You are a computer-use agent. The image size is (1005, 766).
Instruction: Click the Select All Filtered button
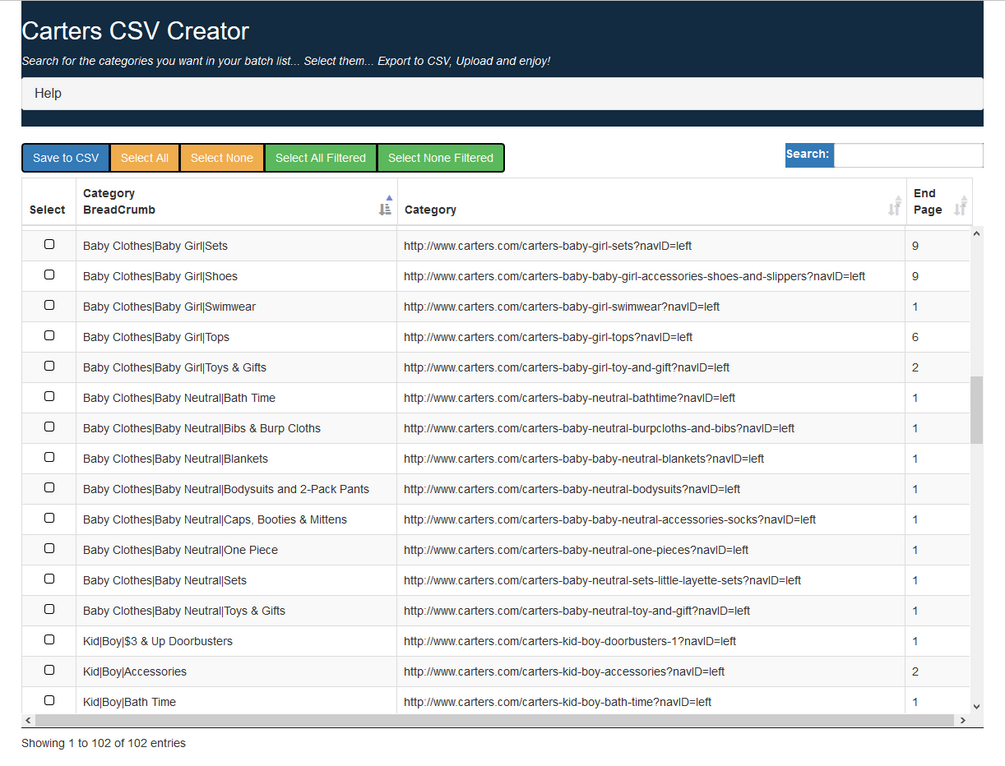pyautogui.click(x=320, y=157)
